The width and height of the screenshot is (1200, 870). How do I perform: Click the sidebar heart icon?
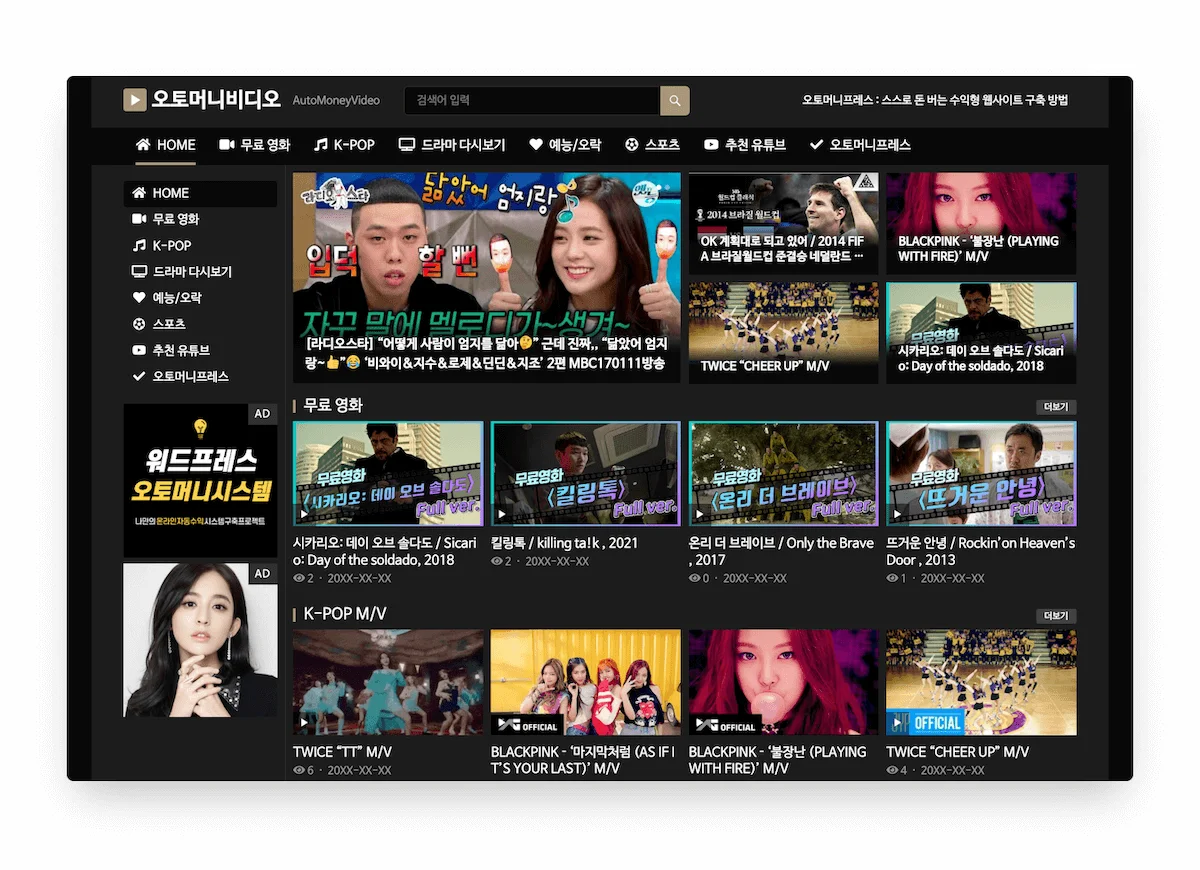coord(139,298)
